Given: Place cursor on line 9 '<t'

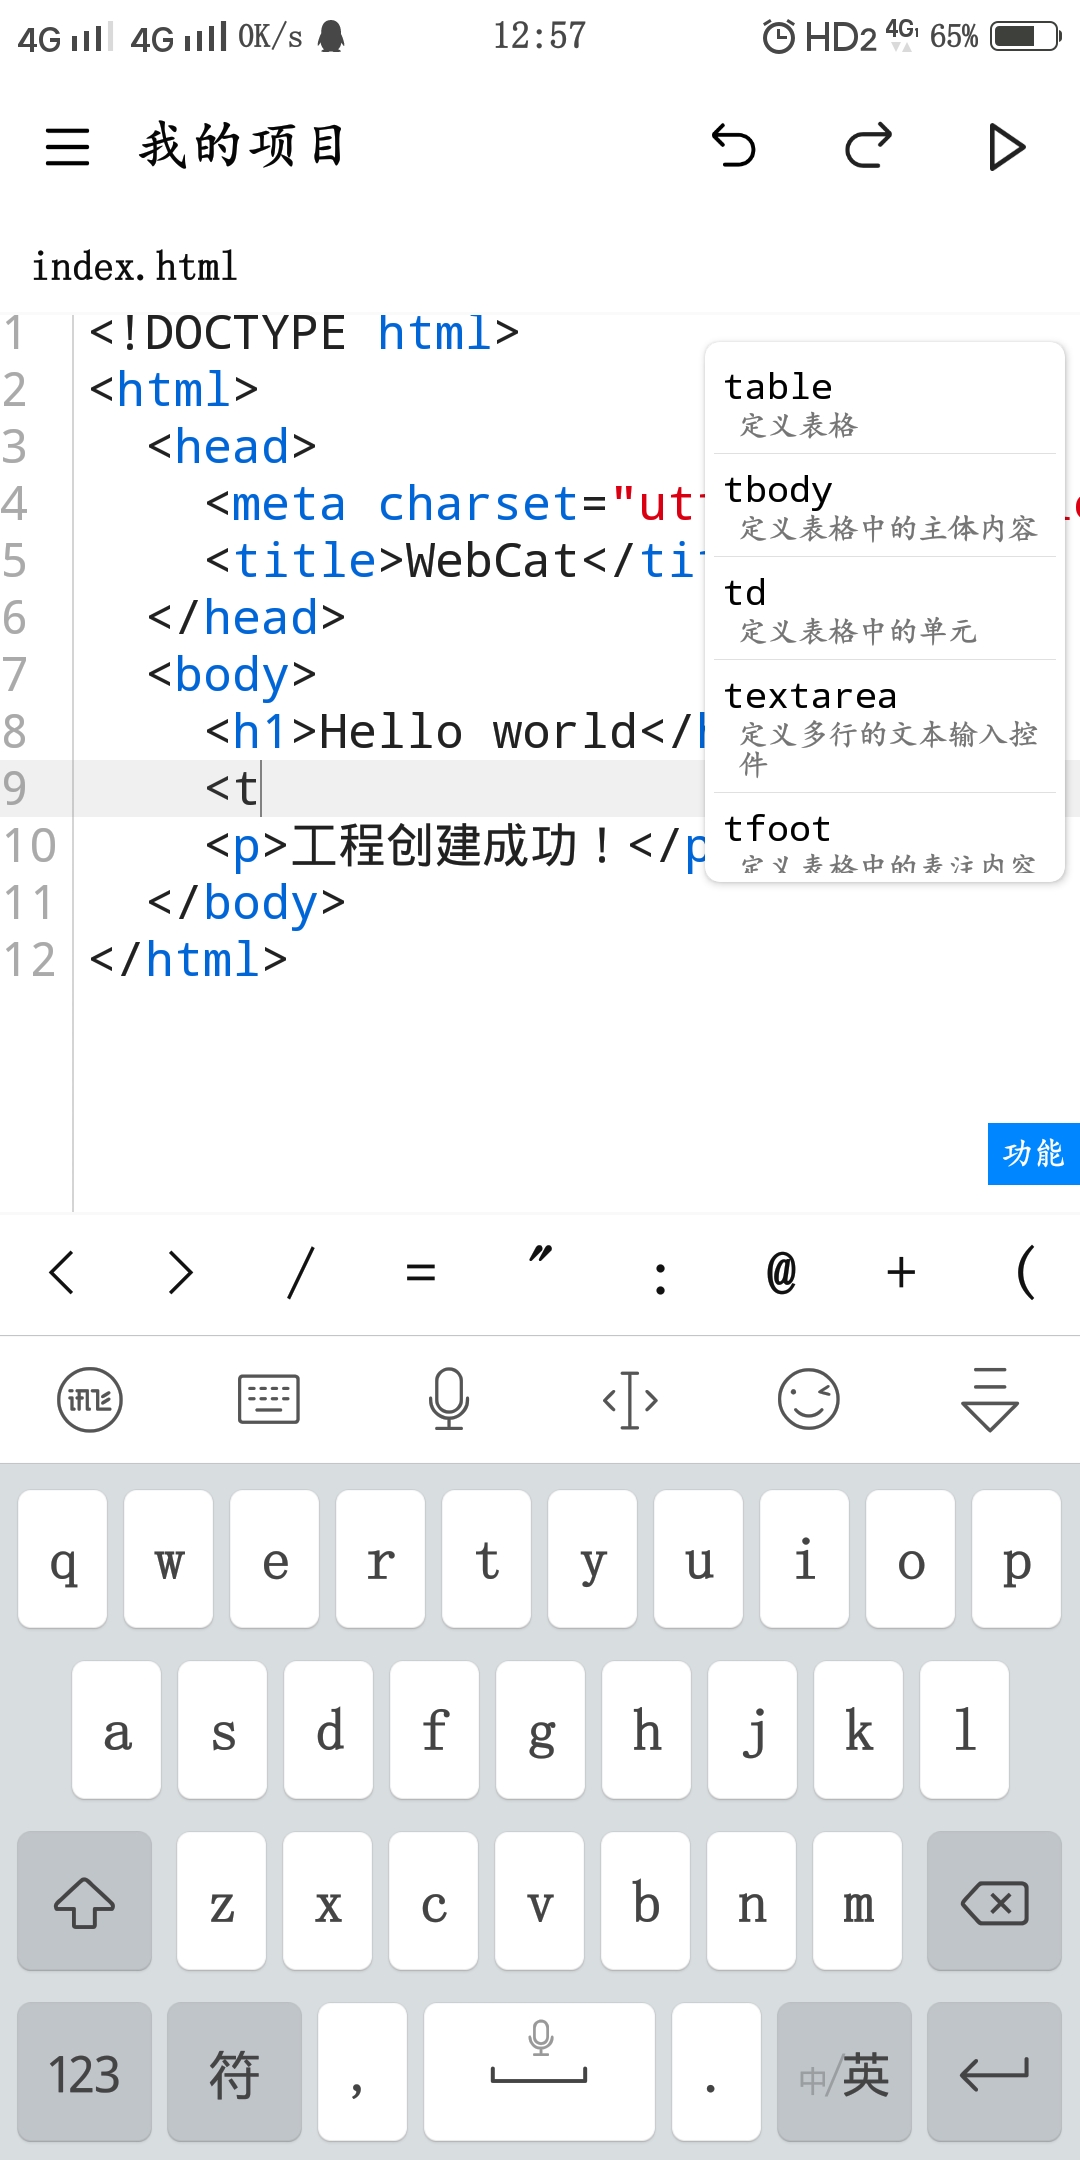Looking at the screenshot, I should tap(233, 788).
